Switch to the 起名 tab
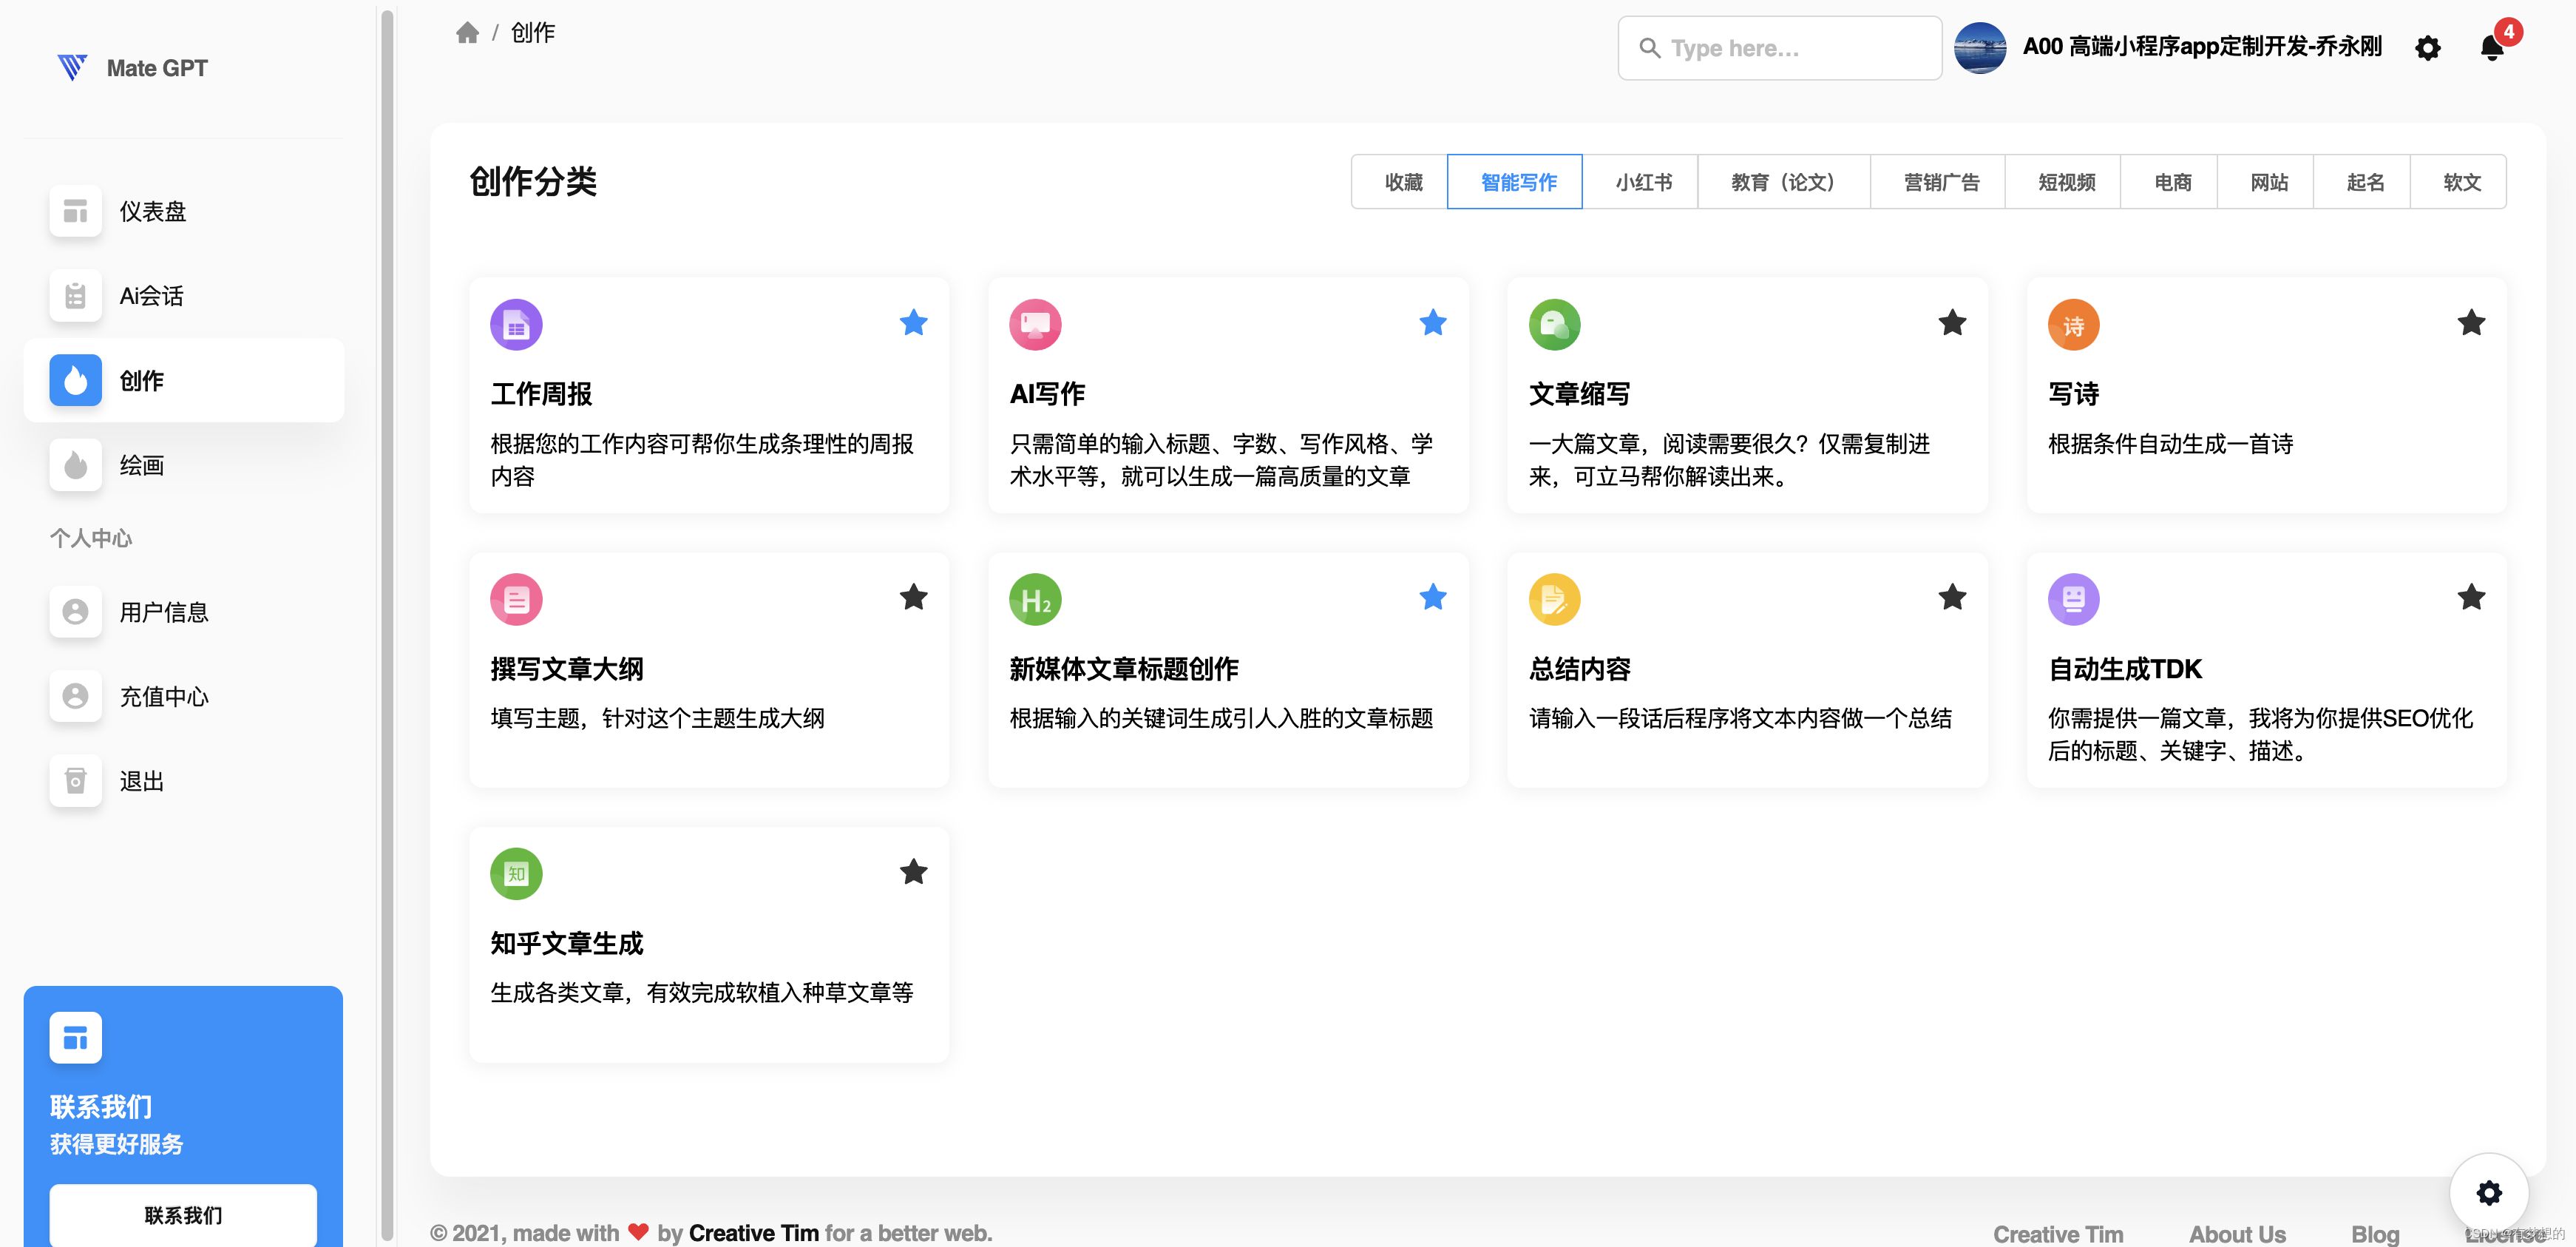The image size is (2576, 1247). pos(2362,182)
